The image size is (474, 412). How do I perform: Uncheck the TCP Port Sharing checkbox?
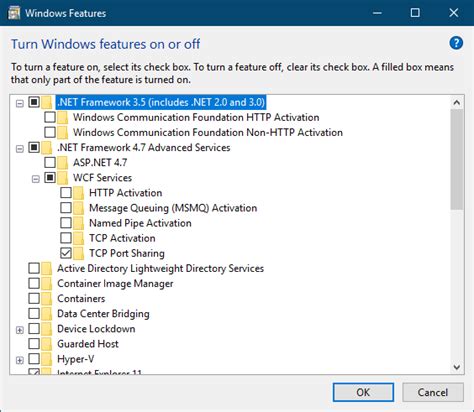click(x=66, y=253)
